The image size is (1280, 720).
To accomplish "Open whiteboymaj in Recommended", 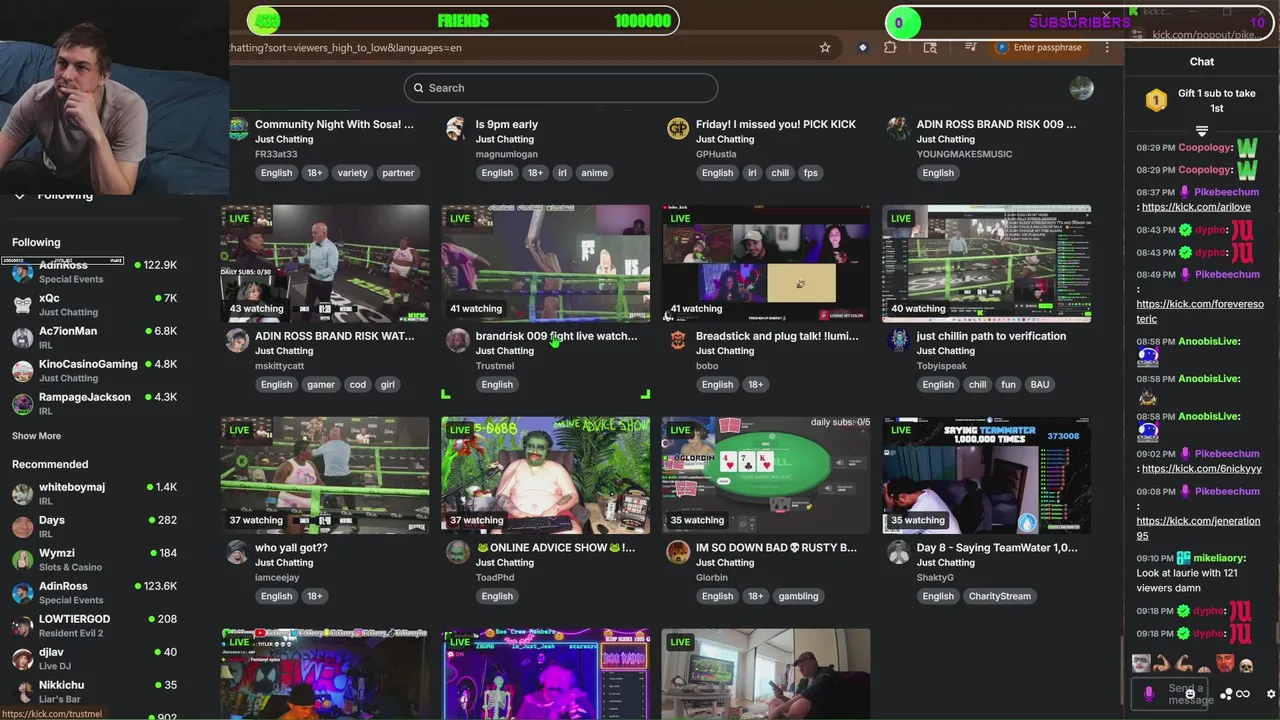I will click(x=94, y=493).
